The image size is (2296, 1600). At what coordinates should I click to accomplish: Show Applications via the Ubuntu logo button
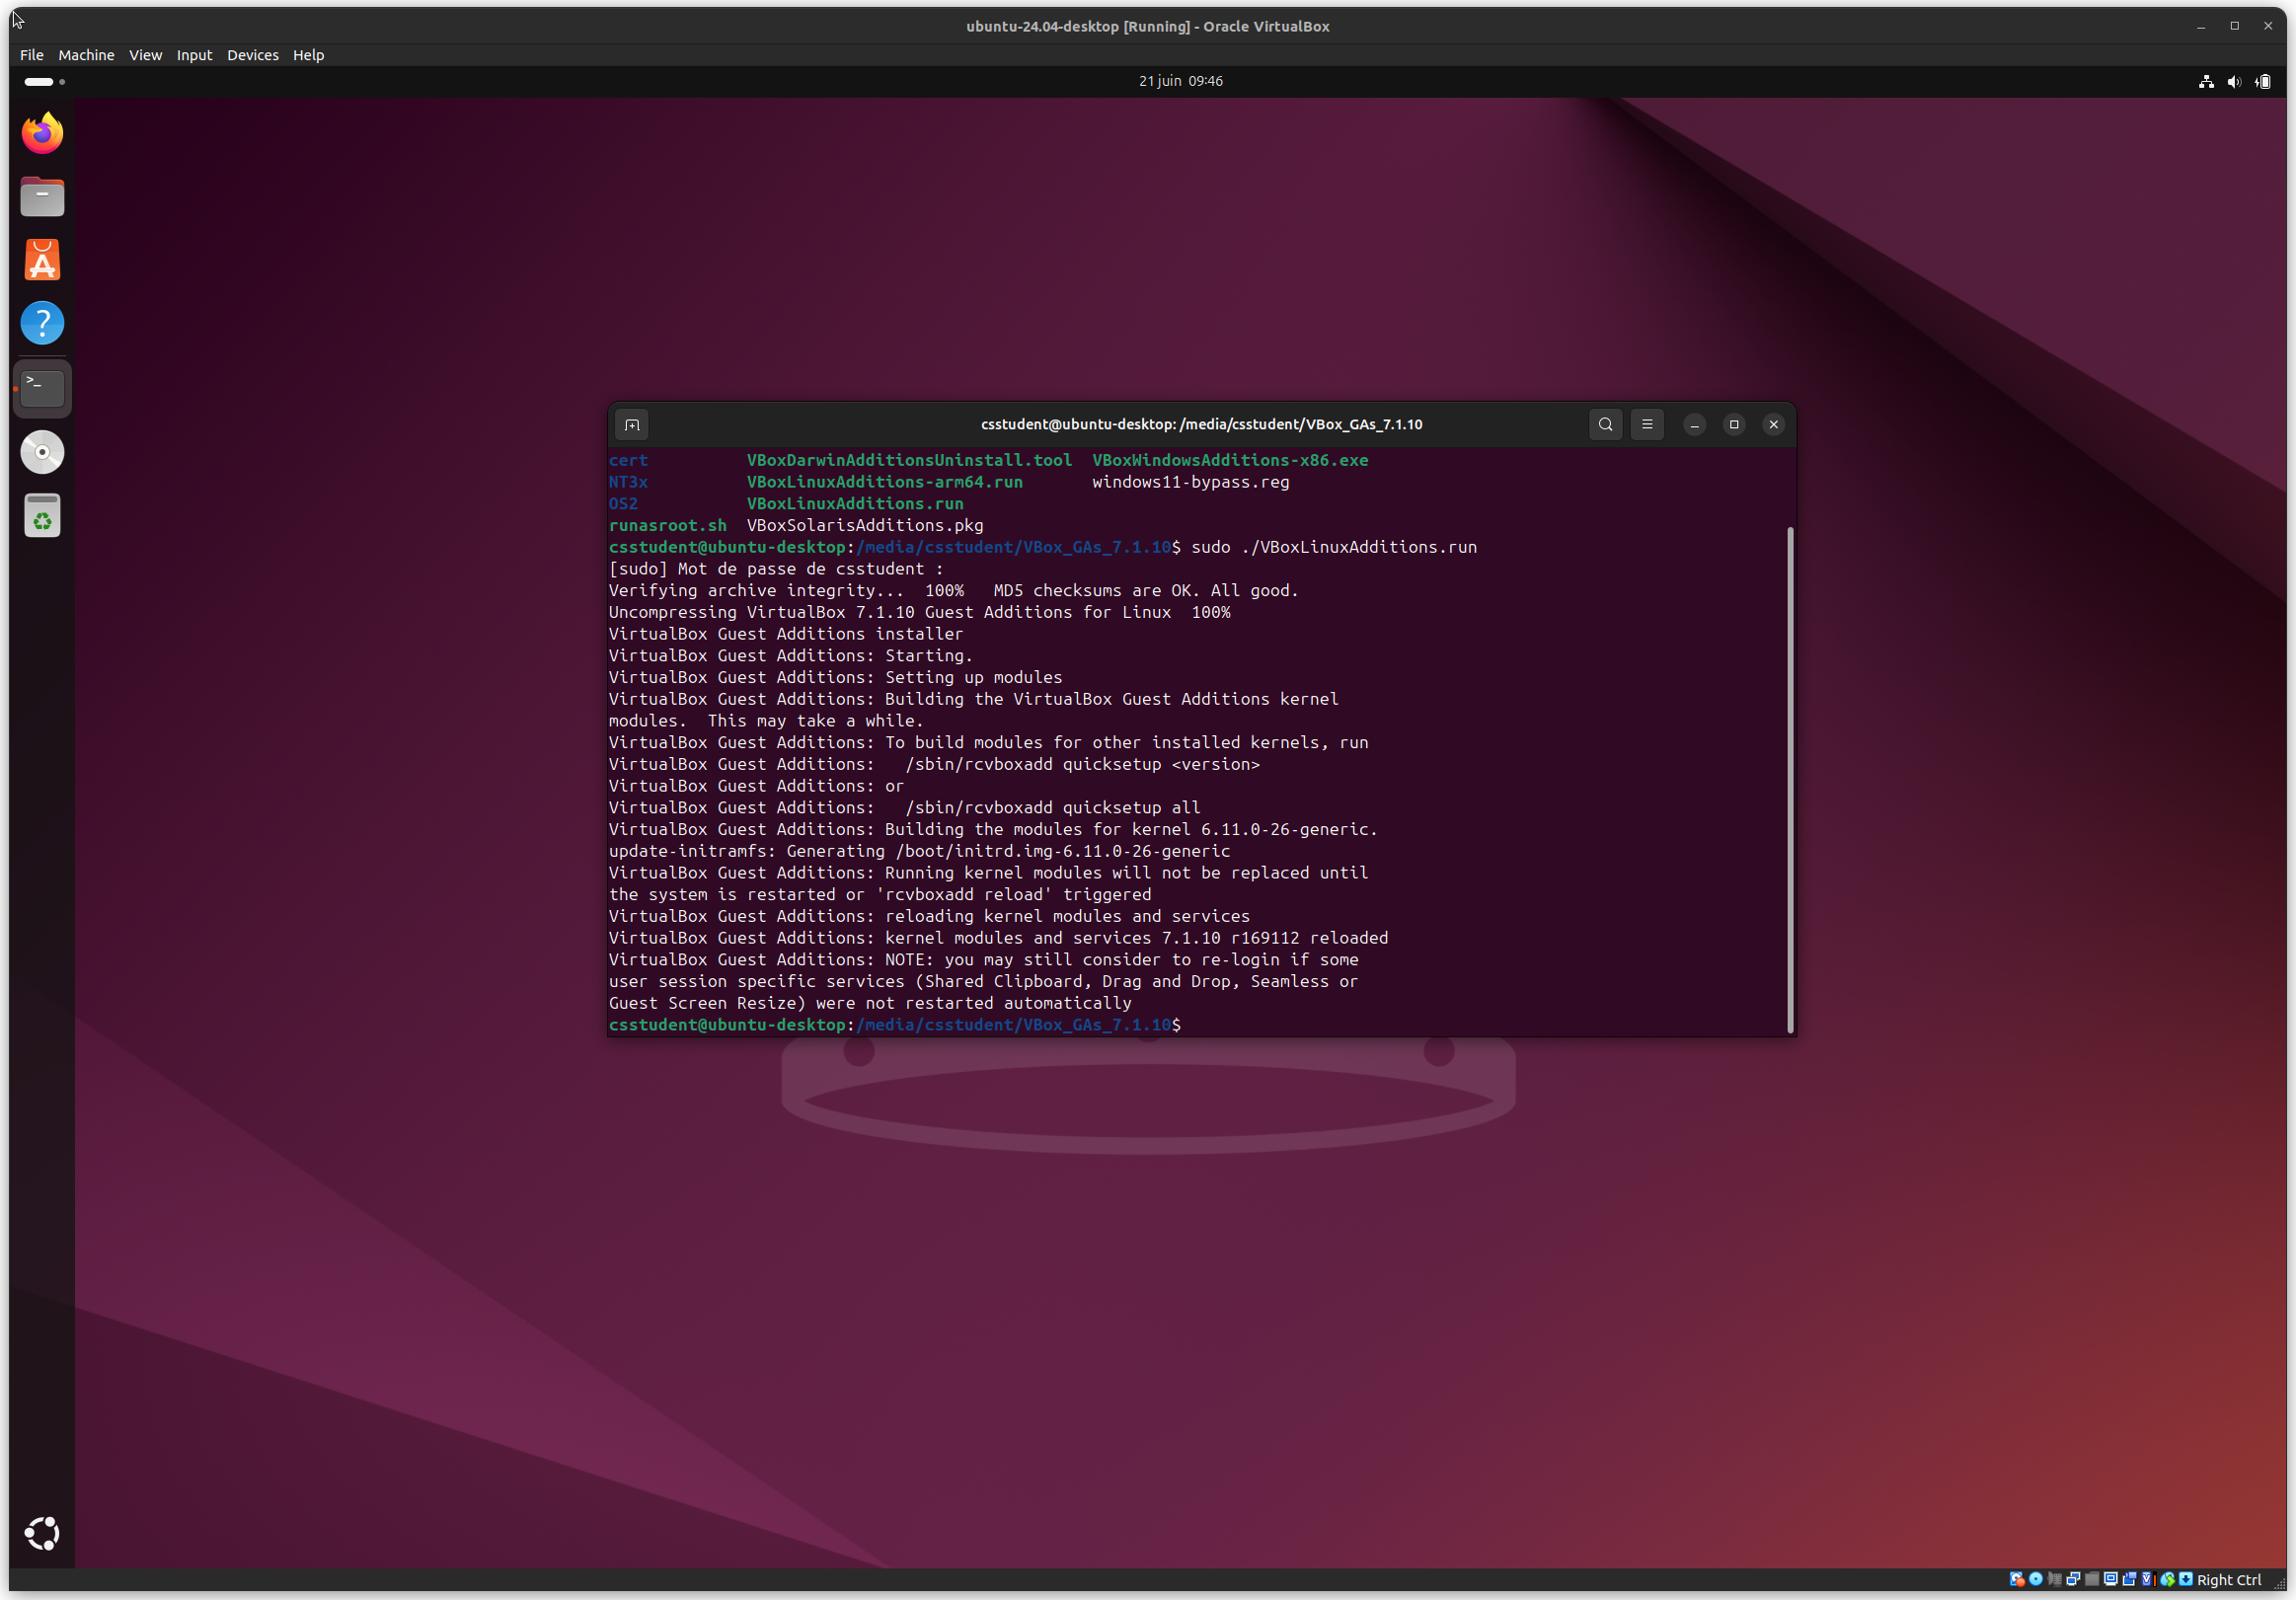click(x=42, y=1534)
